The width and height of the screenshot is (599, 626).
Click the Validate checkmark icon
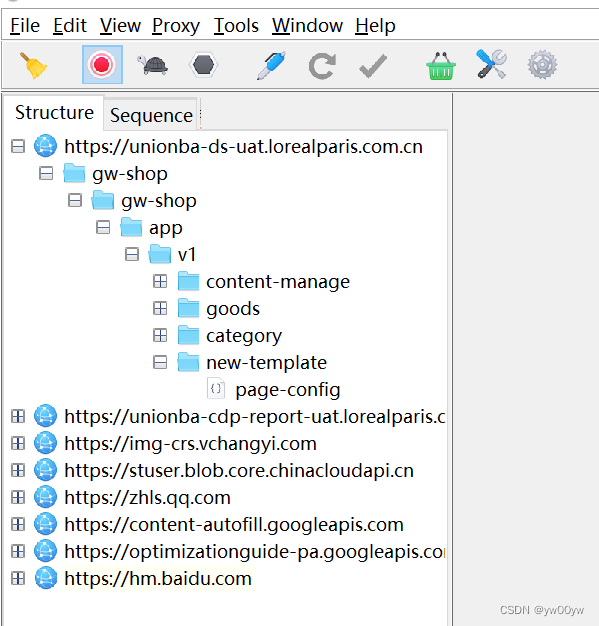(x=373, y=66)
